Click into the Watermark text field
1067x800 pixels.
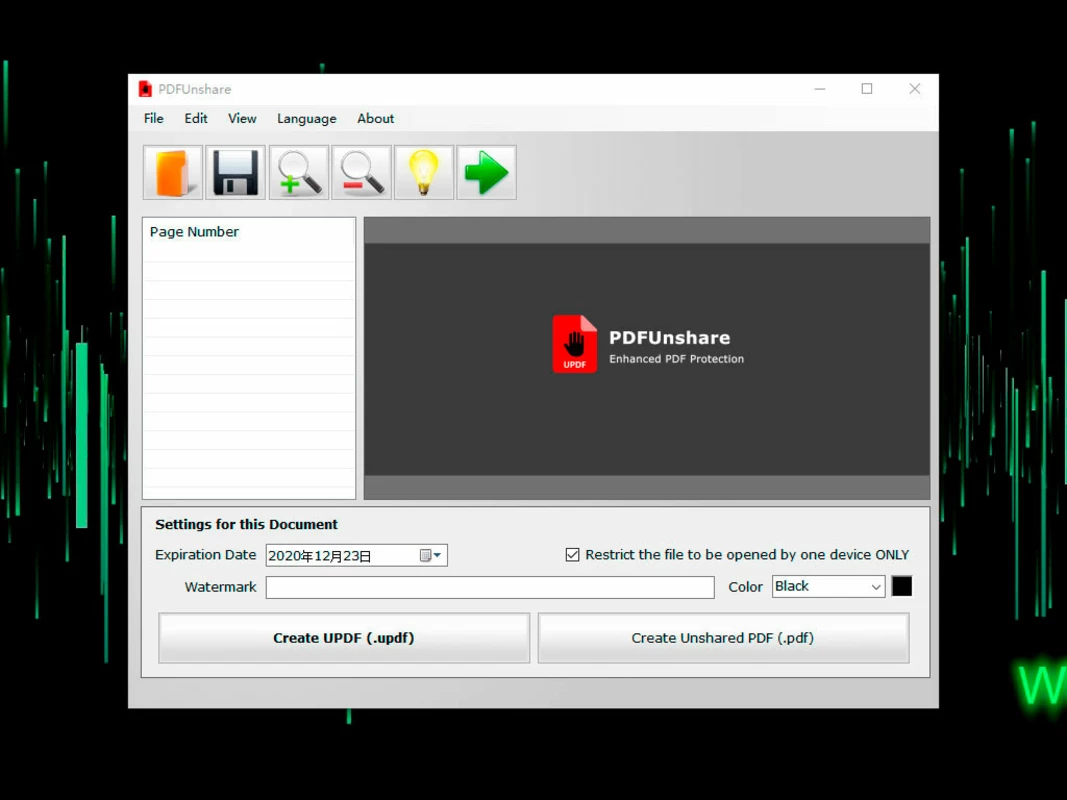pyautogui.click(x=490, y=587)
